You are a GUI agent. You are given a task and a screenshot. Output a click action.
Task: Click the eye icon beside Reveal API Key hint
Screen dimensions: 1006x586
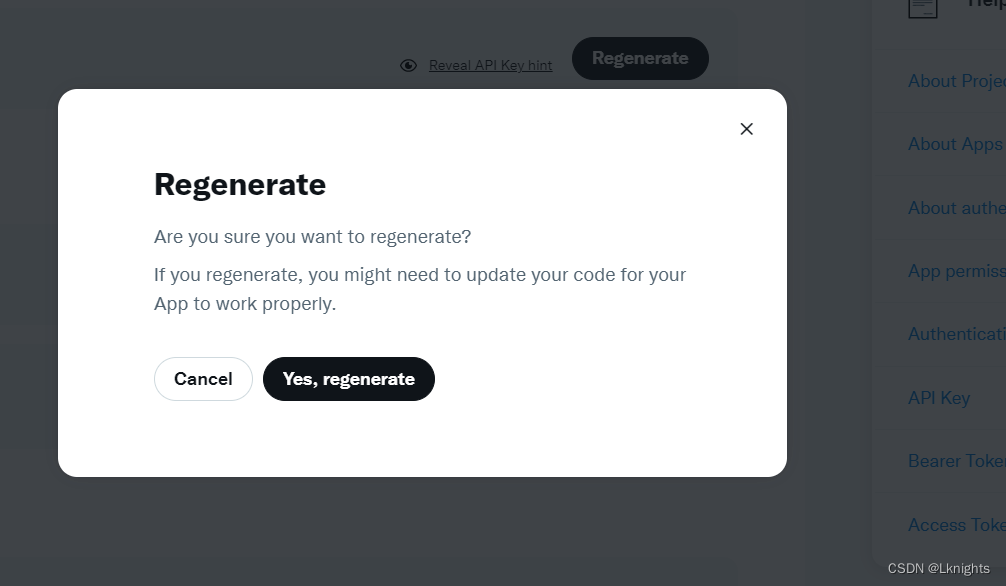[409, 65]
